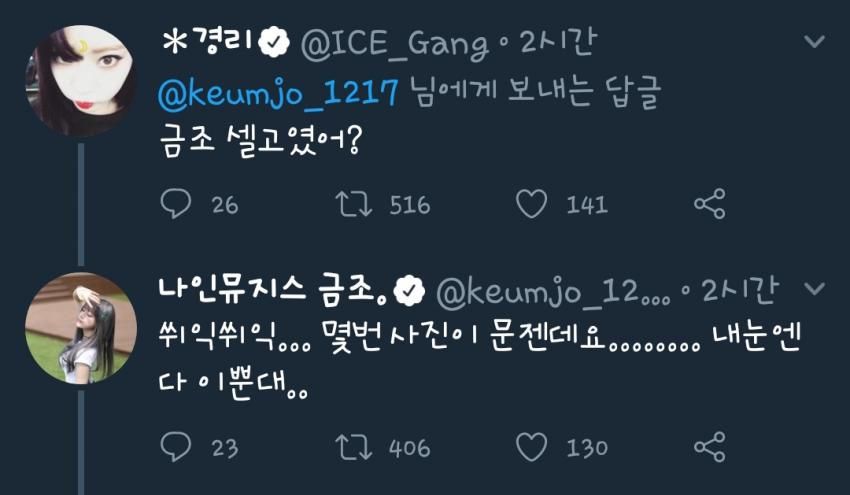View the second tweet author's profile picture
This screenshot has width=850, height=495.
81,328
